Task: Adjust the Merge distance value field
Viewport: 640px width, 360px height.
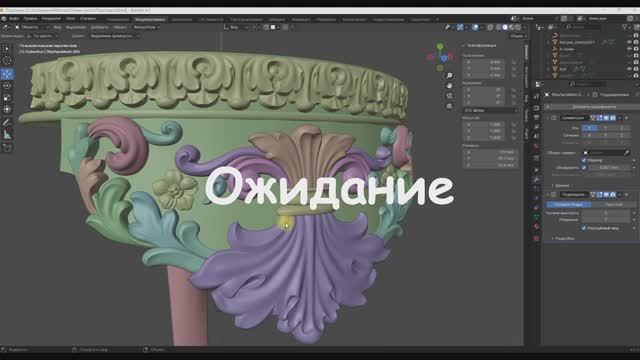Action: pos(609,167)
